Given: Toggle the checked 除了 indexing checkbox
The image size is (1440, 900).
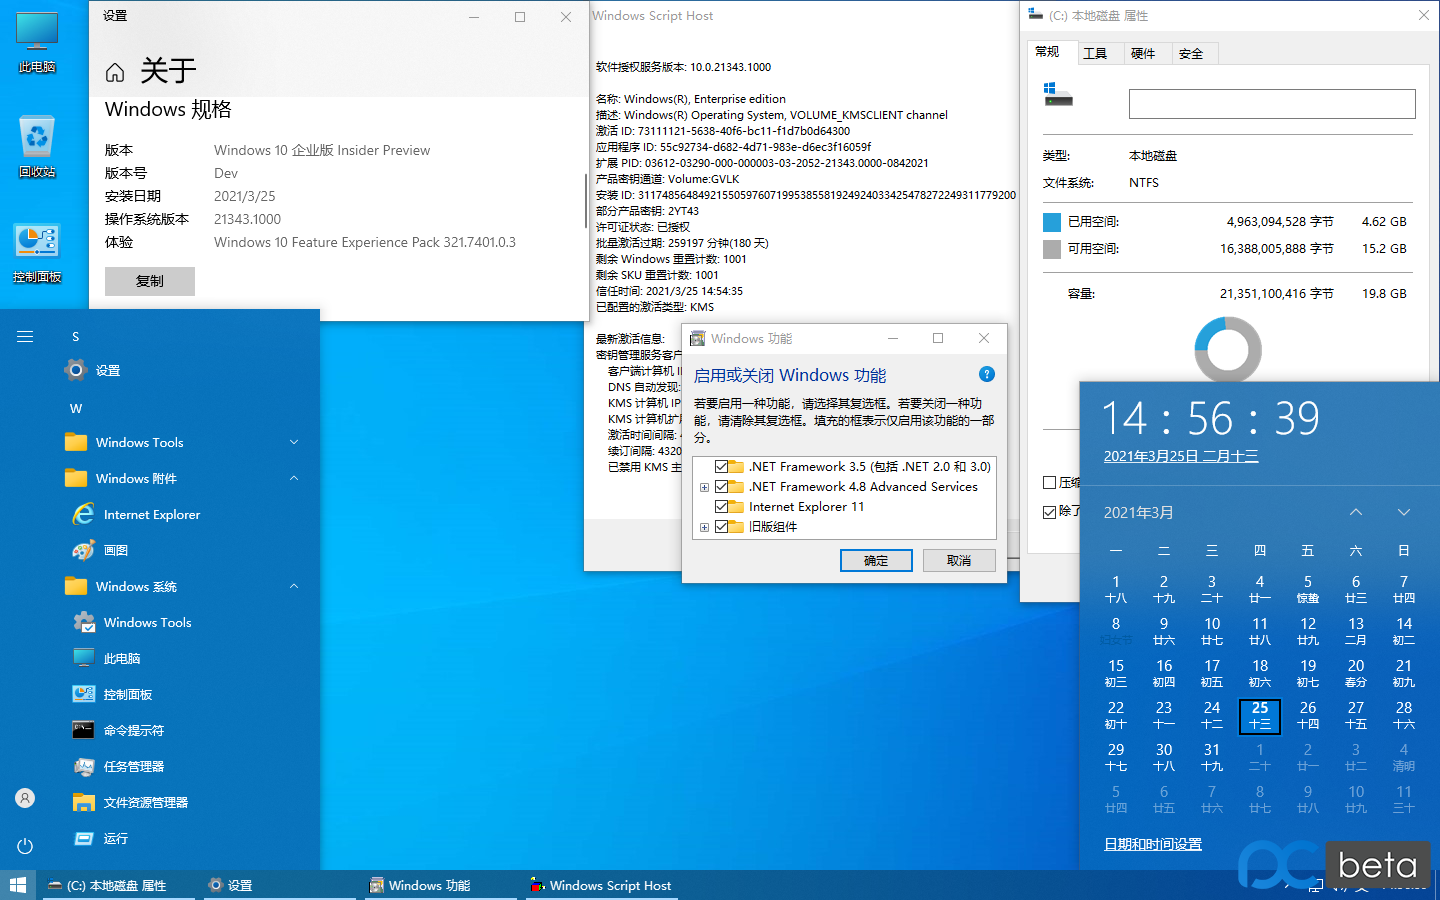Looking at the screenshot, I should (1049, 511).
